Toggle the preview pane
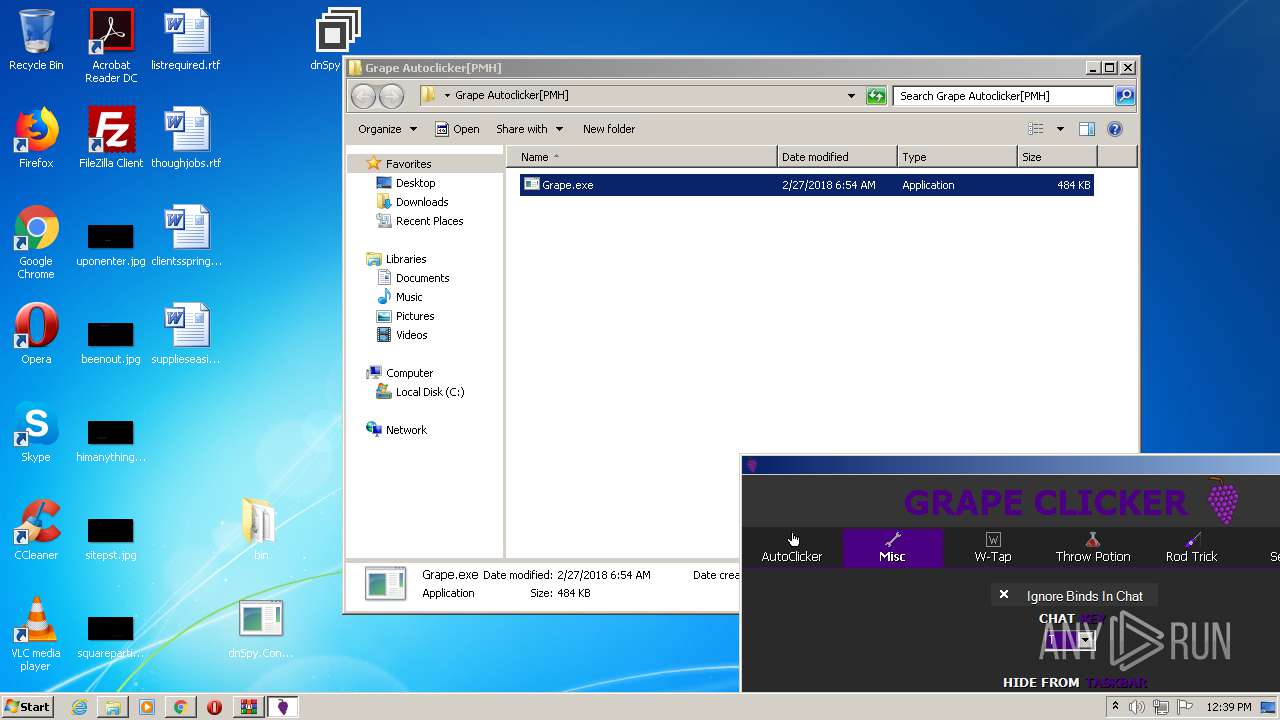 (x=1087, y=129)
